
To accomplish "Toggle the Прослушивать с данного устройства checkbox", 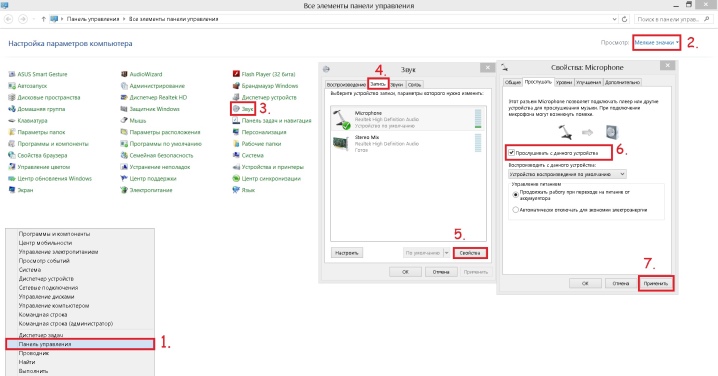I will pos(511,153).
